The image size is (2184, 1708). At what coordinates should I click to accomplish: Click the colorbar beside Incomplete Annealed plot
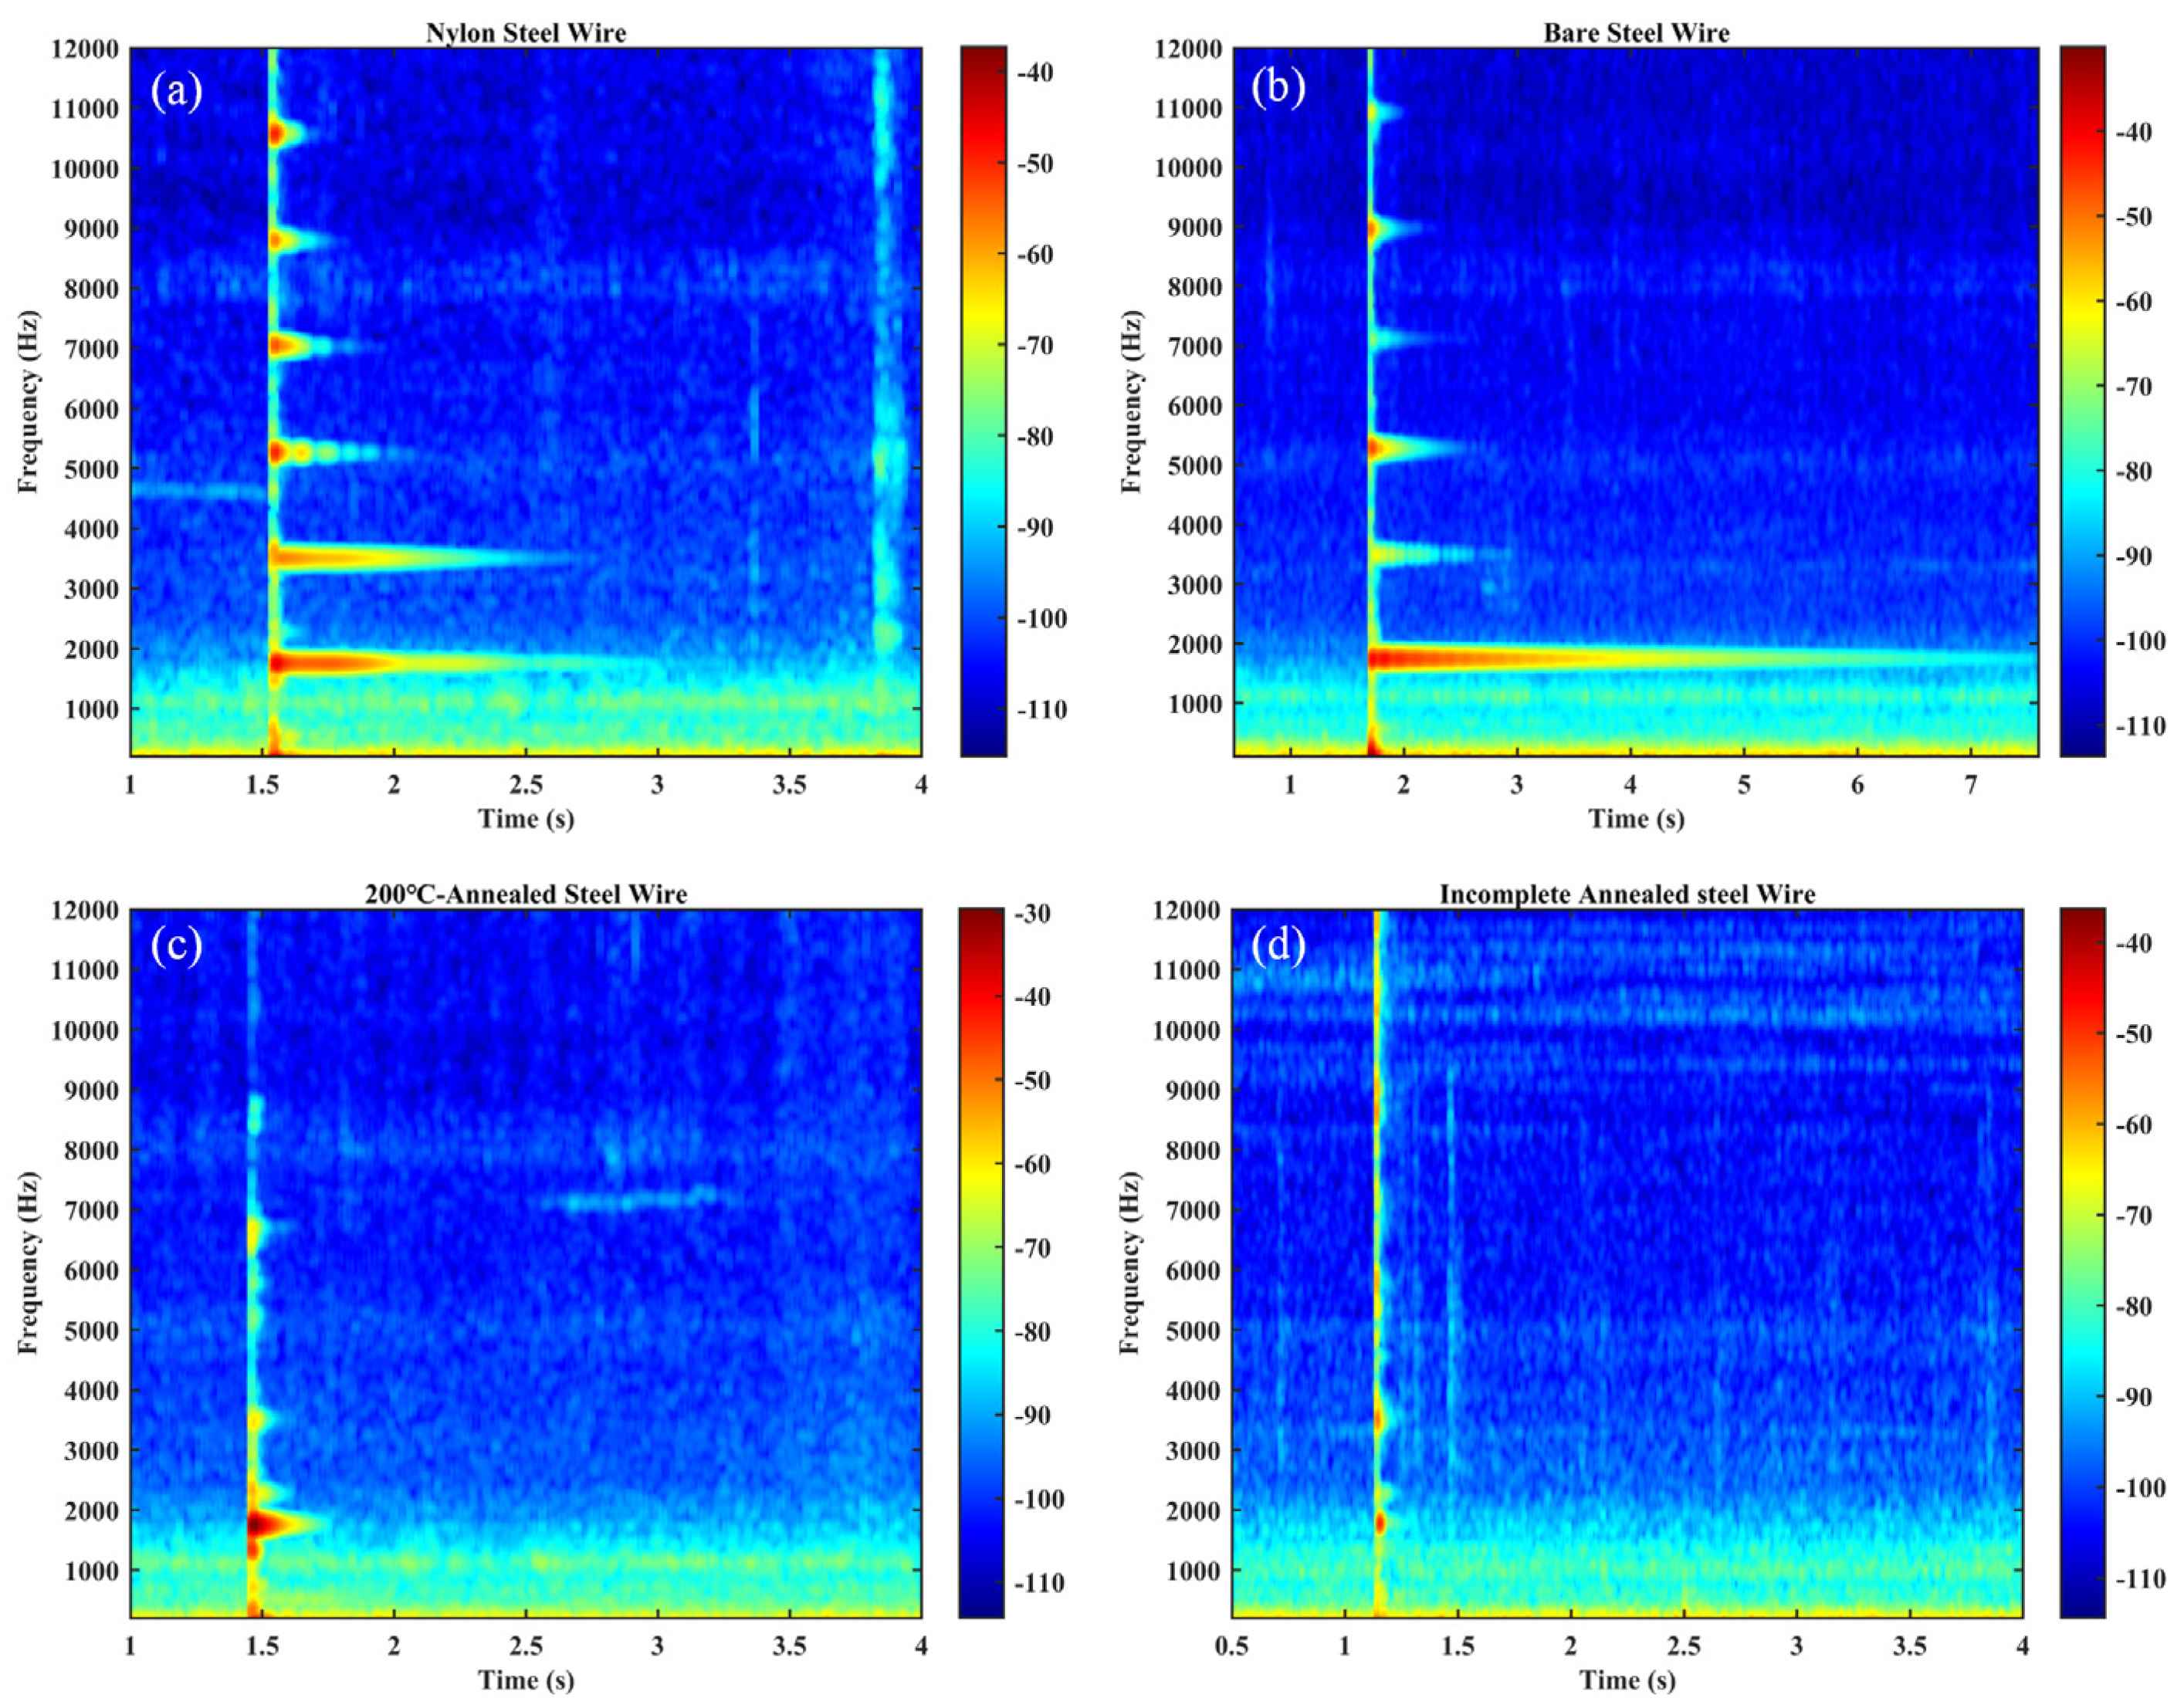pyautogui.click(x=2082, y=1263)
